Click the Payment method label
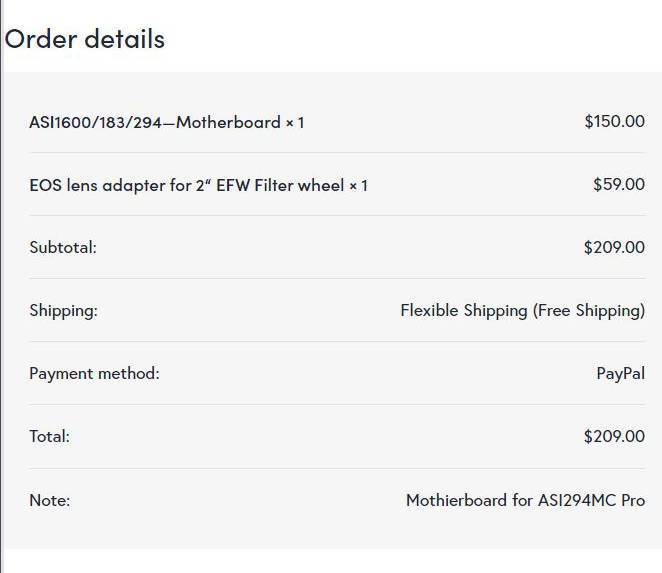The height and width of the screenshot is (573, 662). click(94, 374)
